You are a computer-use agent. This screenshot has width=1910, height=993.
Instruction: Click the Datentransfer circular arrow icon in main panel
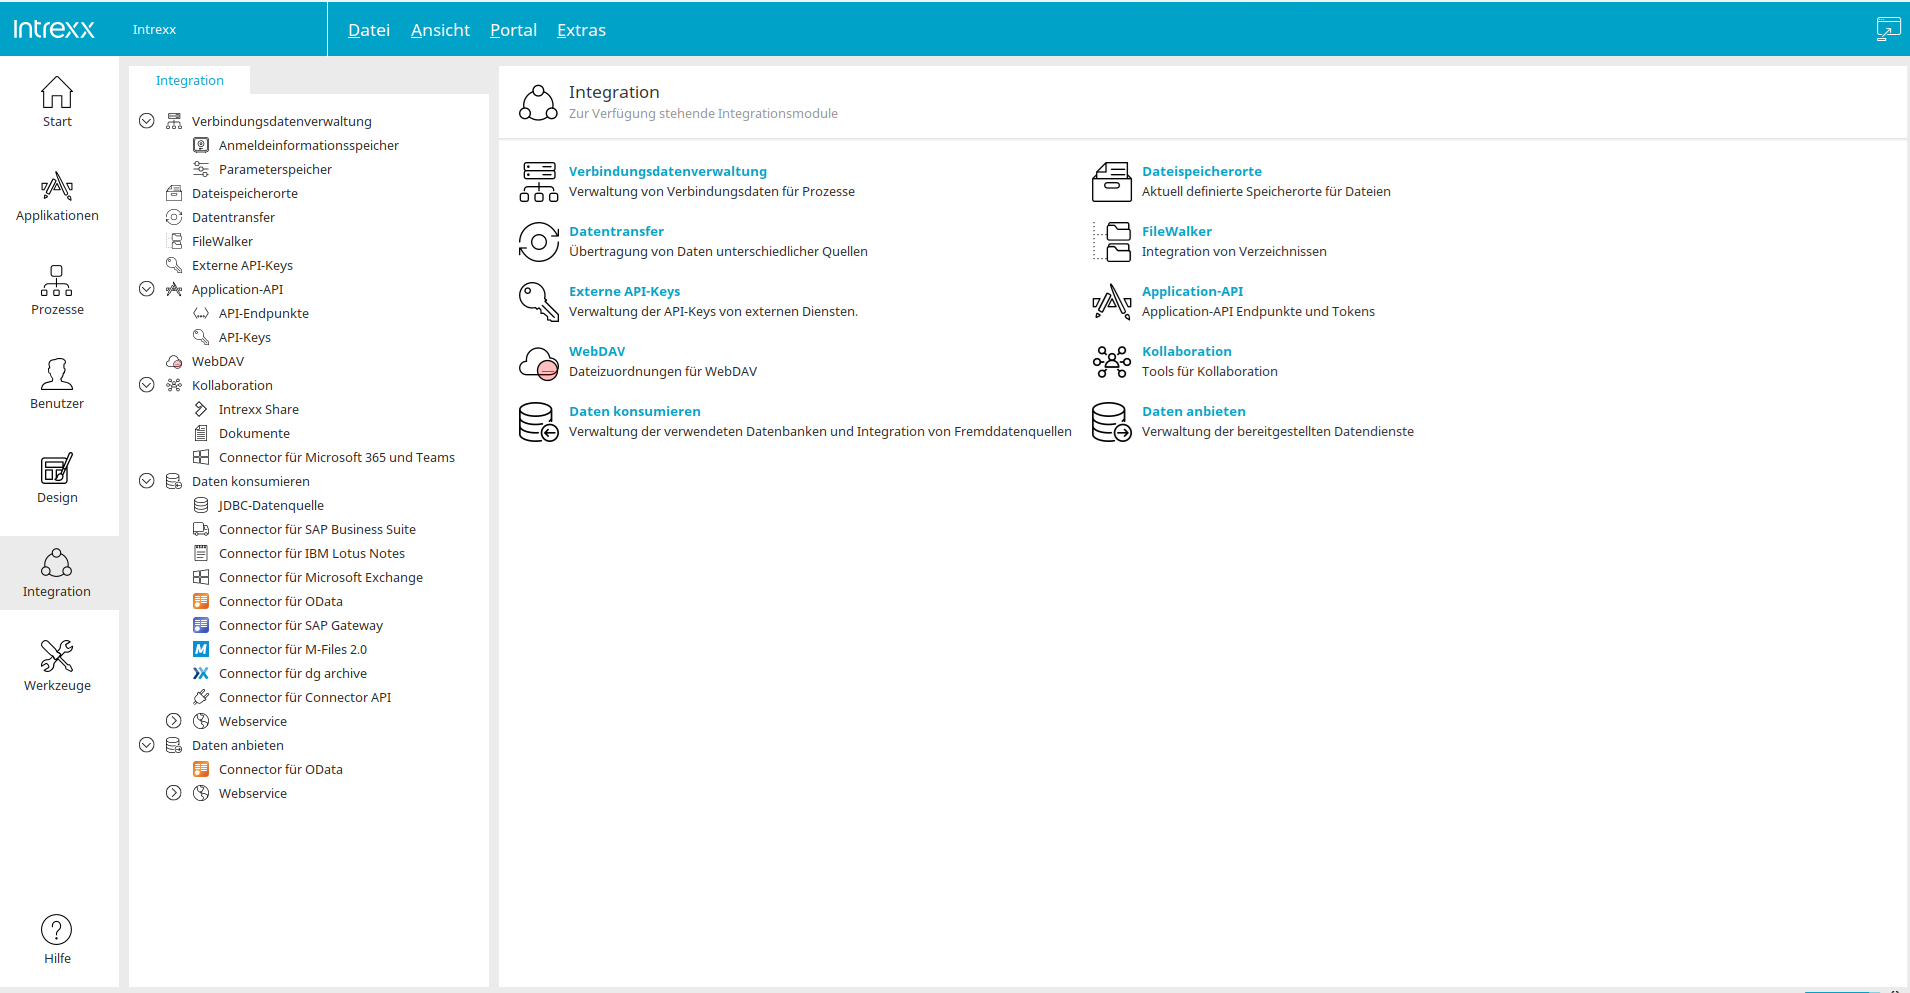pos(539,242)
